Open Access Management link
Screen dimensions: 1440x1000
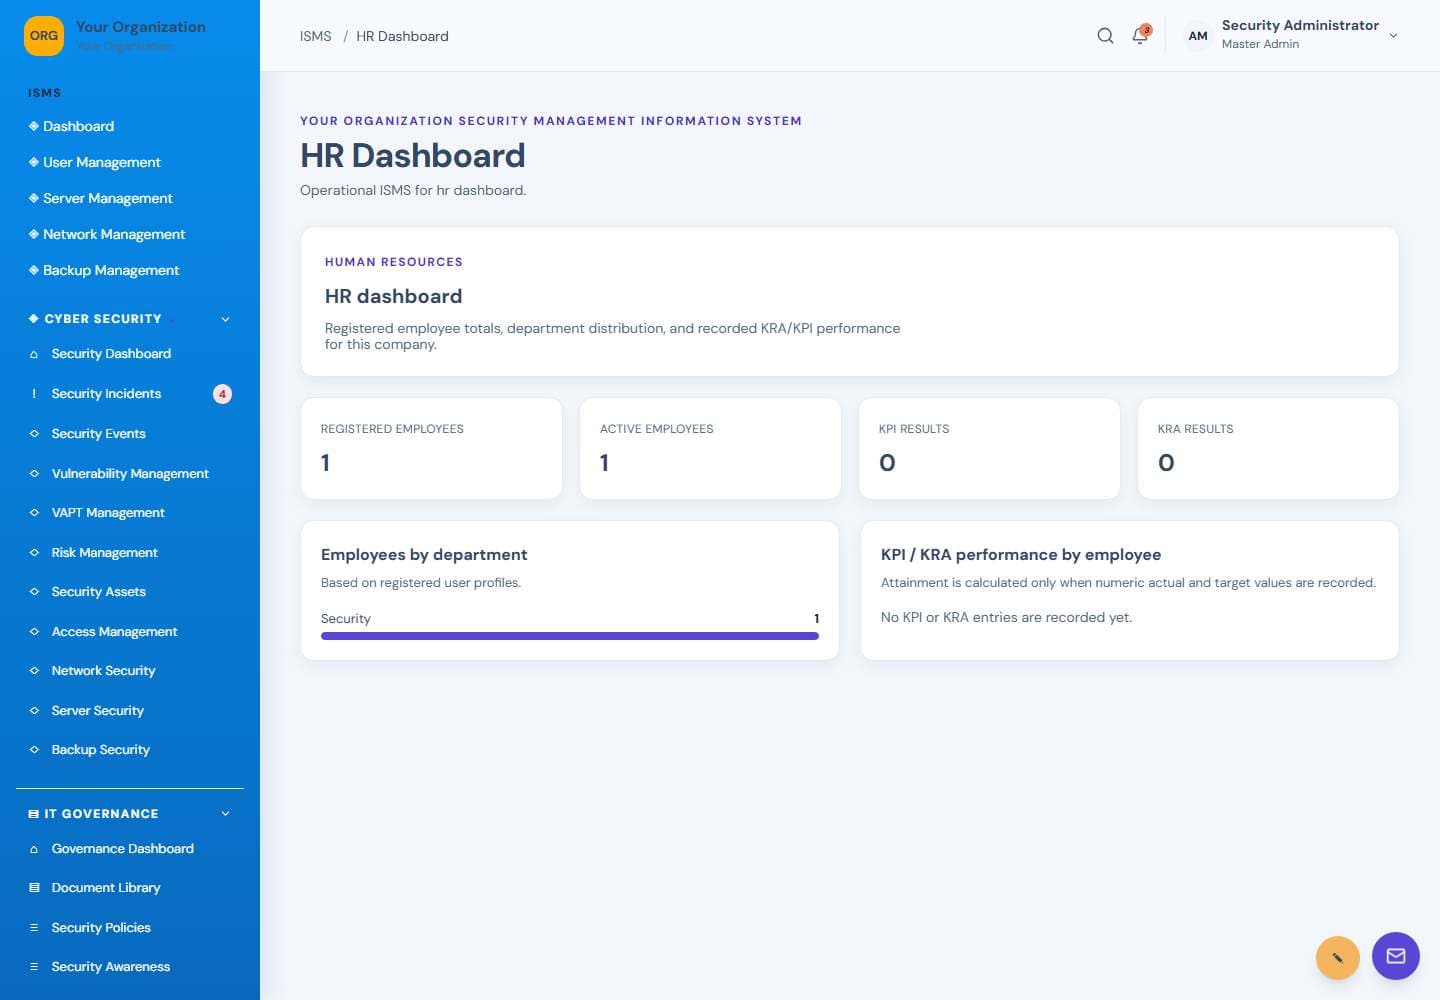pos(130,632)
